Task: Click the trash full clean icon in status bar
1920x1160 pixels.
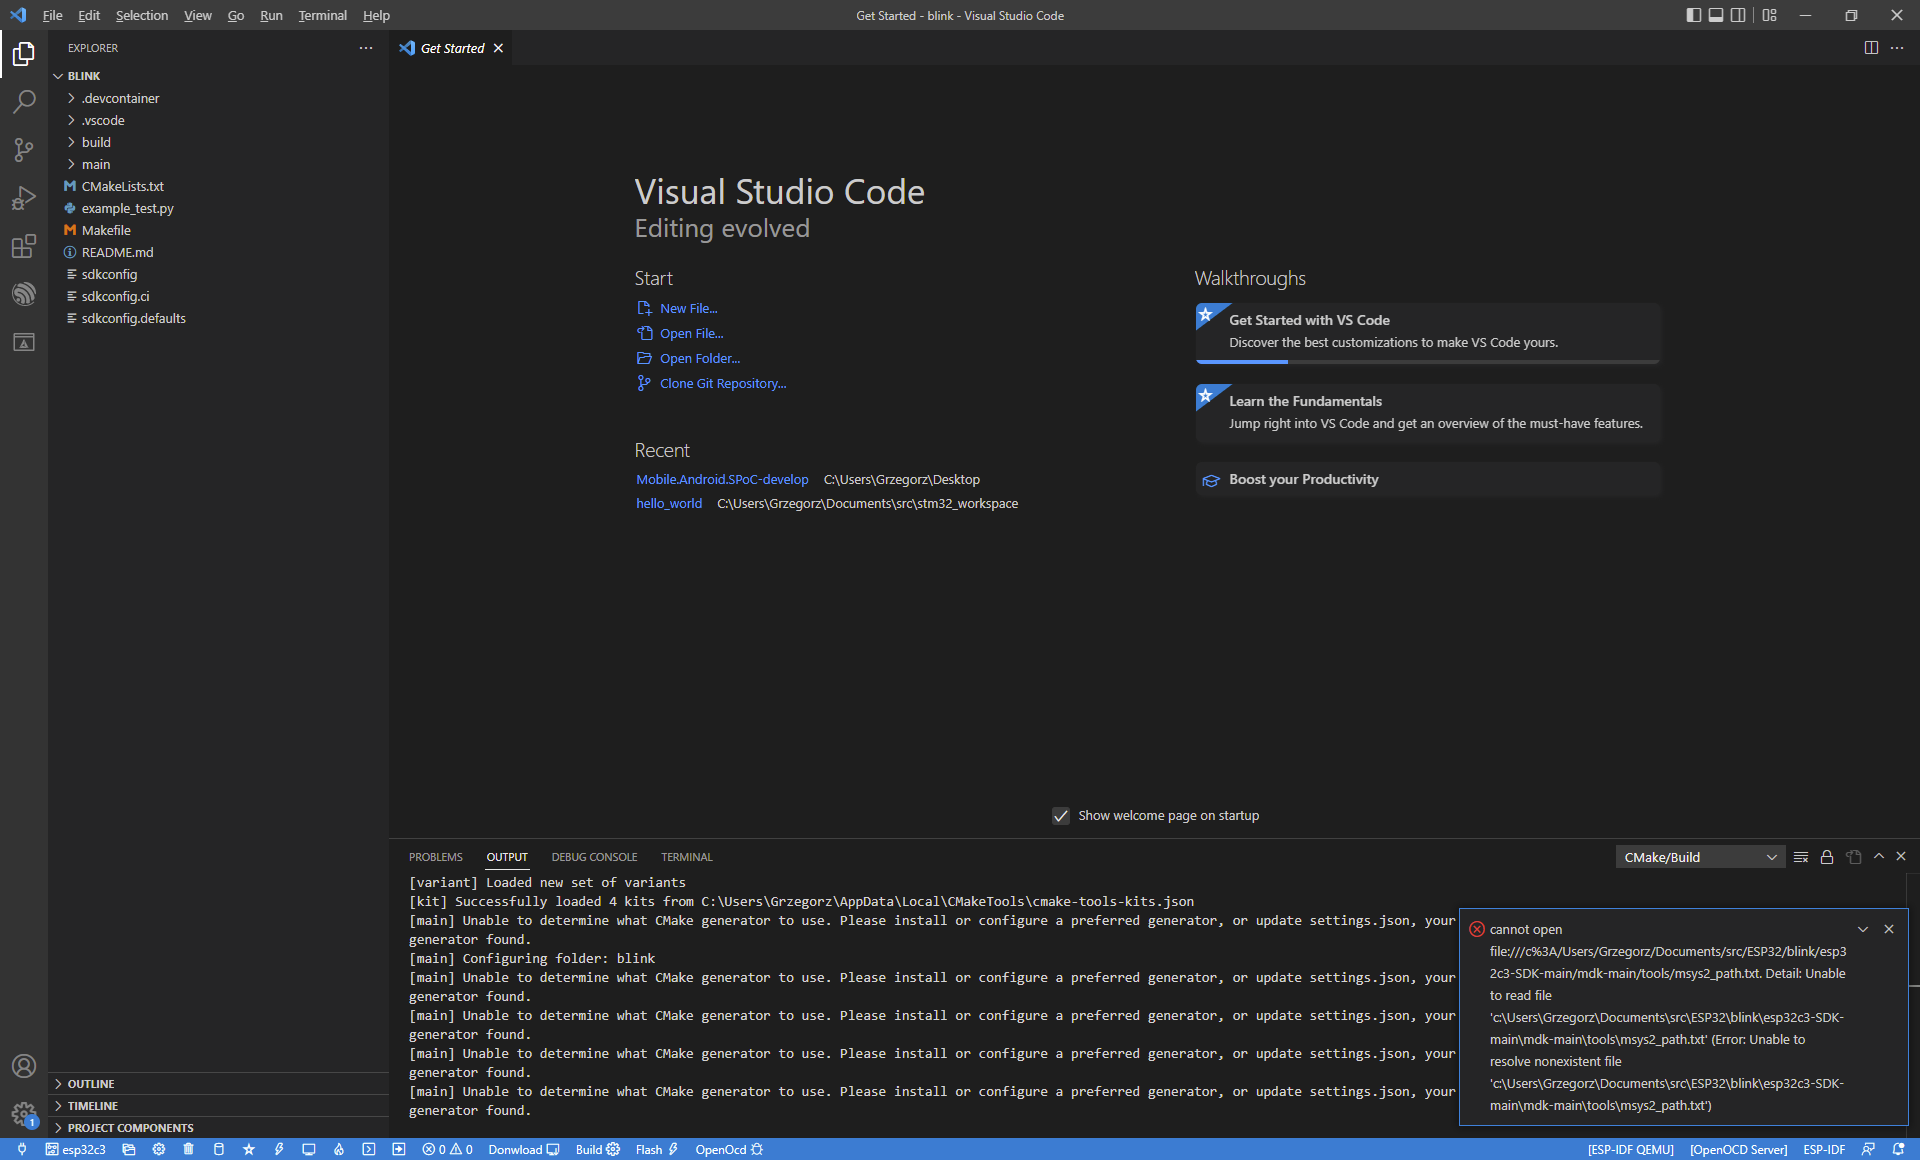Action: coord(188,1150)
